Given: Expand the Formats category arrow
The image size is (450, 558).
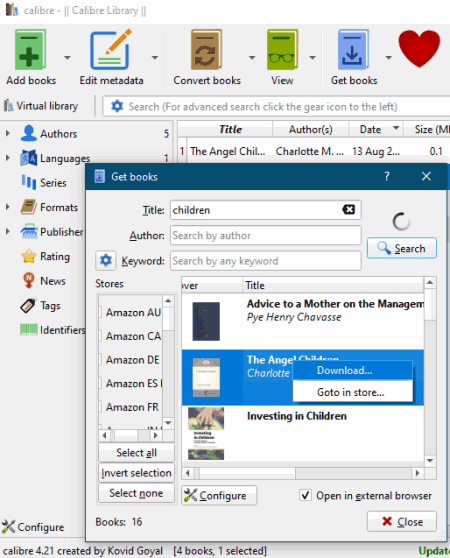Looking at the screenshot, I should tap(7, 207).
